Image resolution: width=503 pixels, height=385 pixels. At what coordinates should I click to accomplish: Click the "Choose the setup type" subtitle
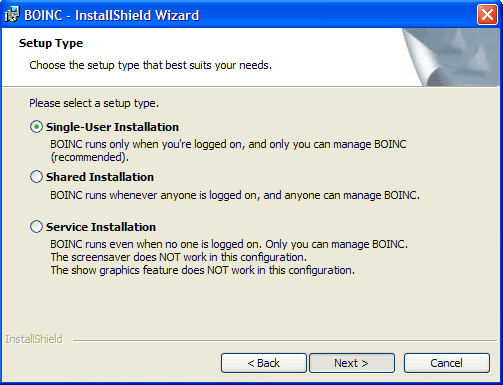click(x=151, y=65)
